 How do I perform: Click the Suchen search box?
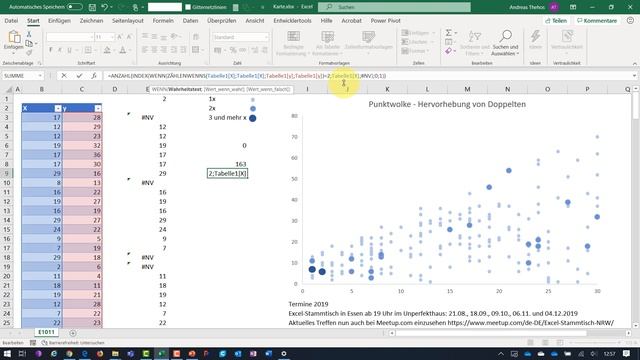click(394, 7)
